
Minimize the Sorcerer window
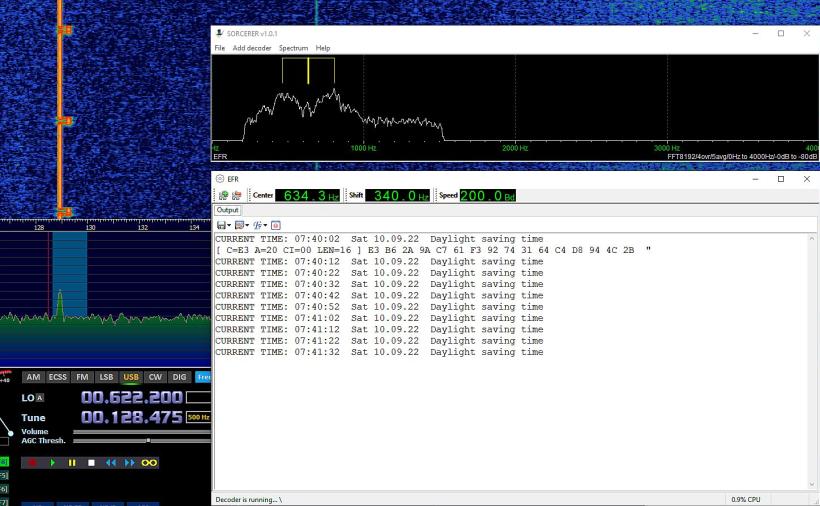(755, 33)
